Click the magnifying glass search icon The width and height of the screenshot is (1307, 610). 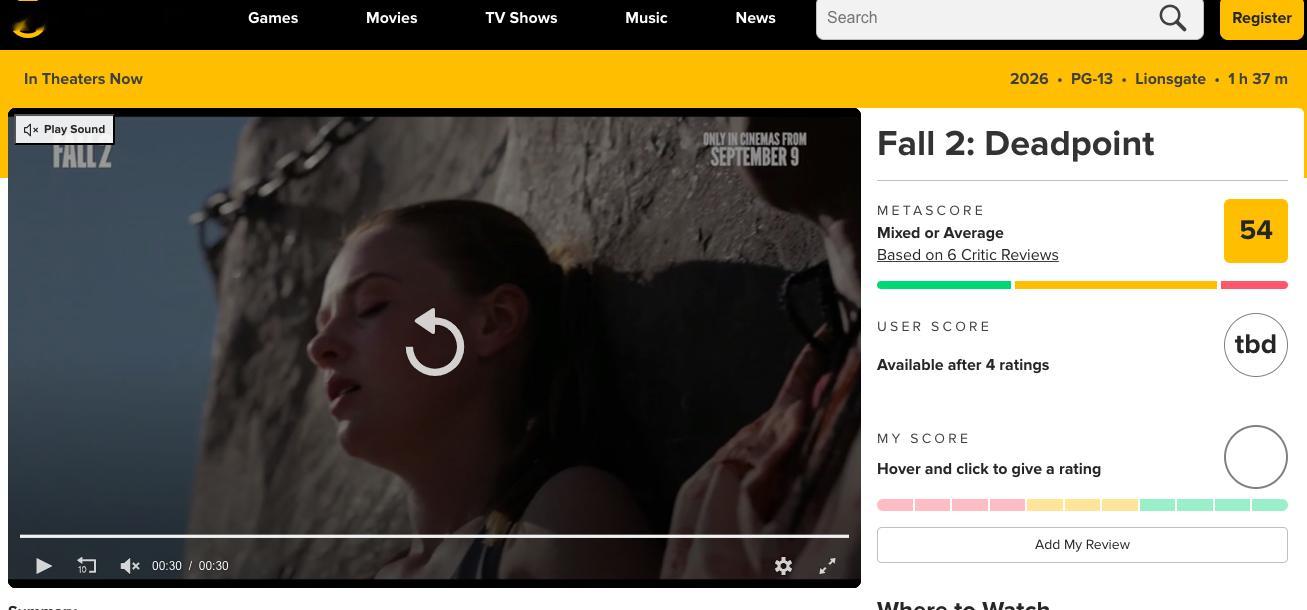1173,18
